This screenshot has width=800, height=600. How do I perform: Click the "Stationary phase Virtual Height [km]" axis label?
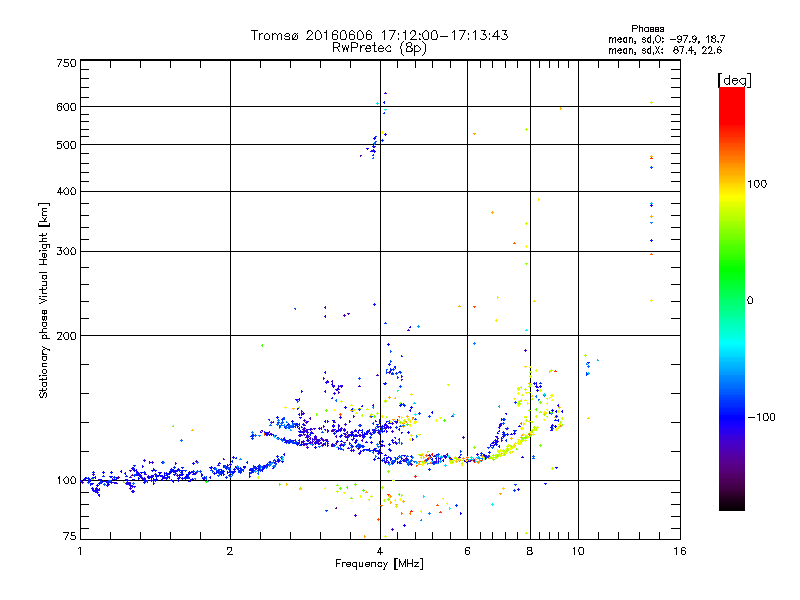pos(44,300)
